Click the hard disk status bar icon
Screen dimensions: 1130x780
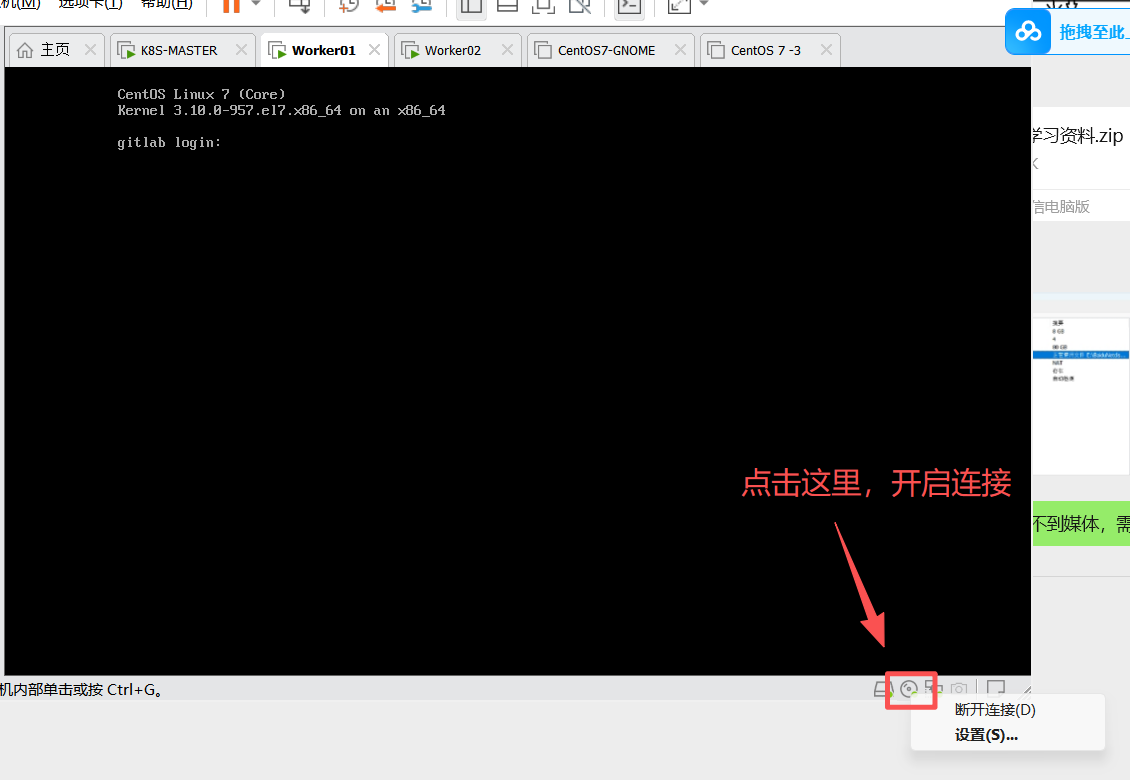click(882, 689)
